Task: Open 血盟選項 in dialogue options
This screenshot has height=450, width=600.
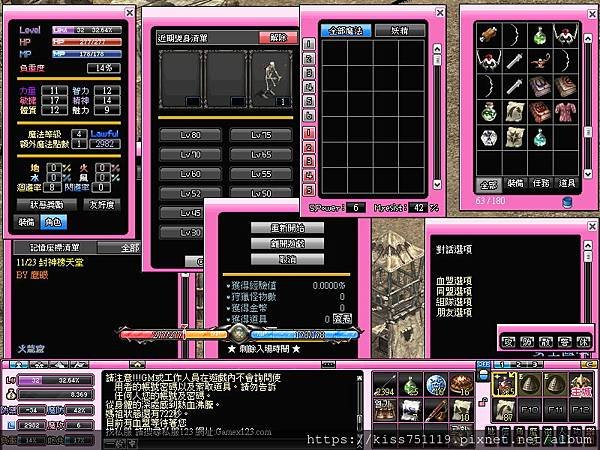Action: [454, 280]
